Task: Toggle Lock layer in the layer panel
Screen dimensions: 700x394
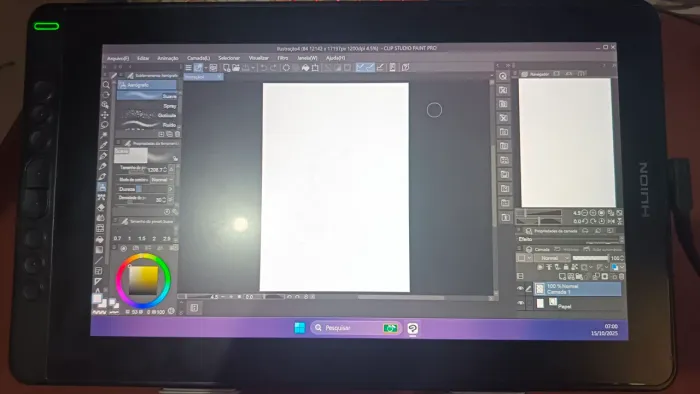Action: point(566,267)
